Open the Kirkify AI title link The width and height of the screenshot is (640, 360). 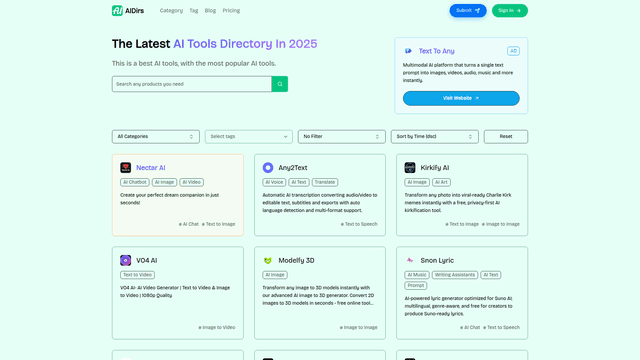[x=435, y=168]
